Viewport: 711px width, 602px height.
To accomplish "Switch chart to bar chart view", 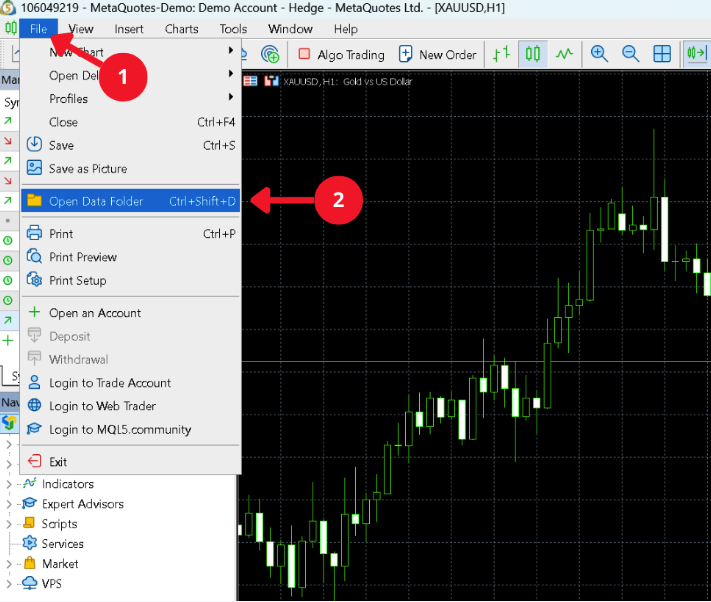I will tap(505, 54).
